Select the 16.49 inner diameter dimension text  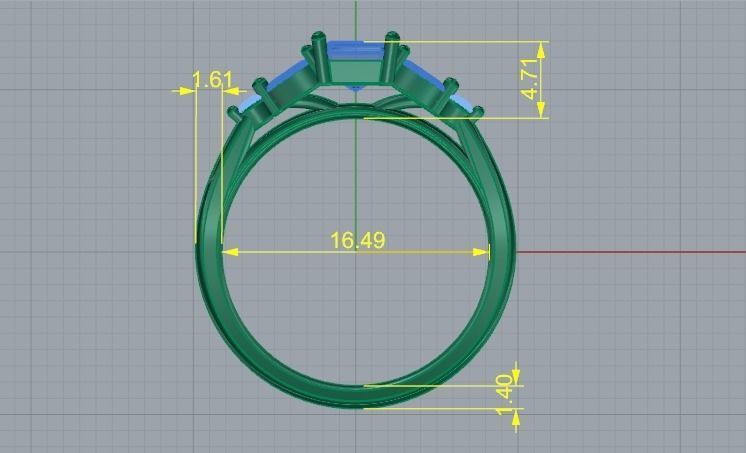pos(357,240)
